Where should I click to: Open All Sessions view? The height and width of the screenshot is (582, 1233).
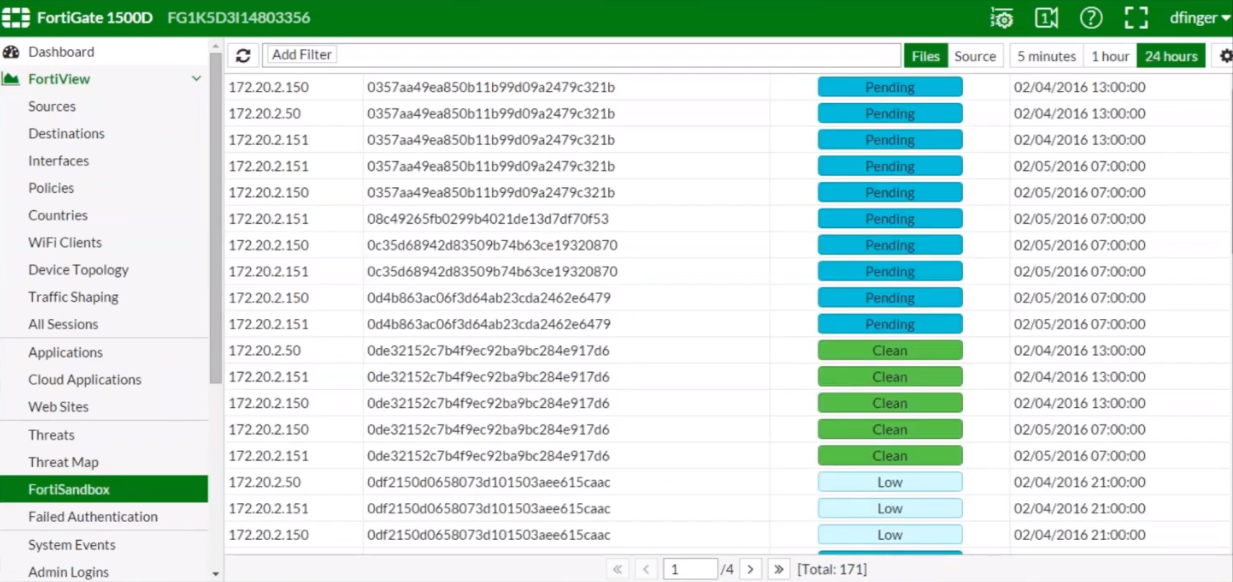[63, 324]
